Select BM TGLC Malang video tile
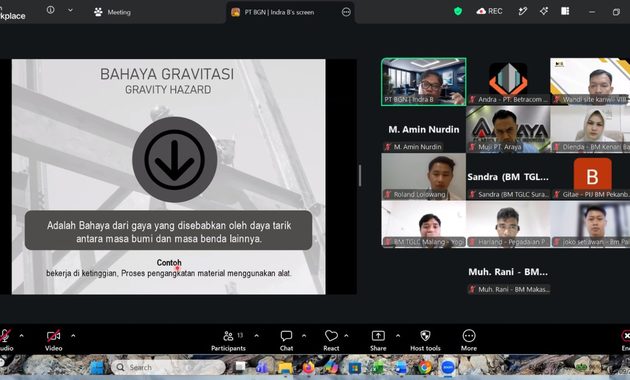The width and height of the screenshot is (630, 380). tap(423, 224)
